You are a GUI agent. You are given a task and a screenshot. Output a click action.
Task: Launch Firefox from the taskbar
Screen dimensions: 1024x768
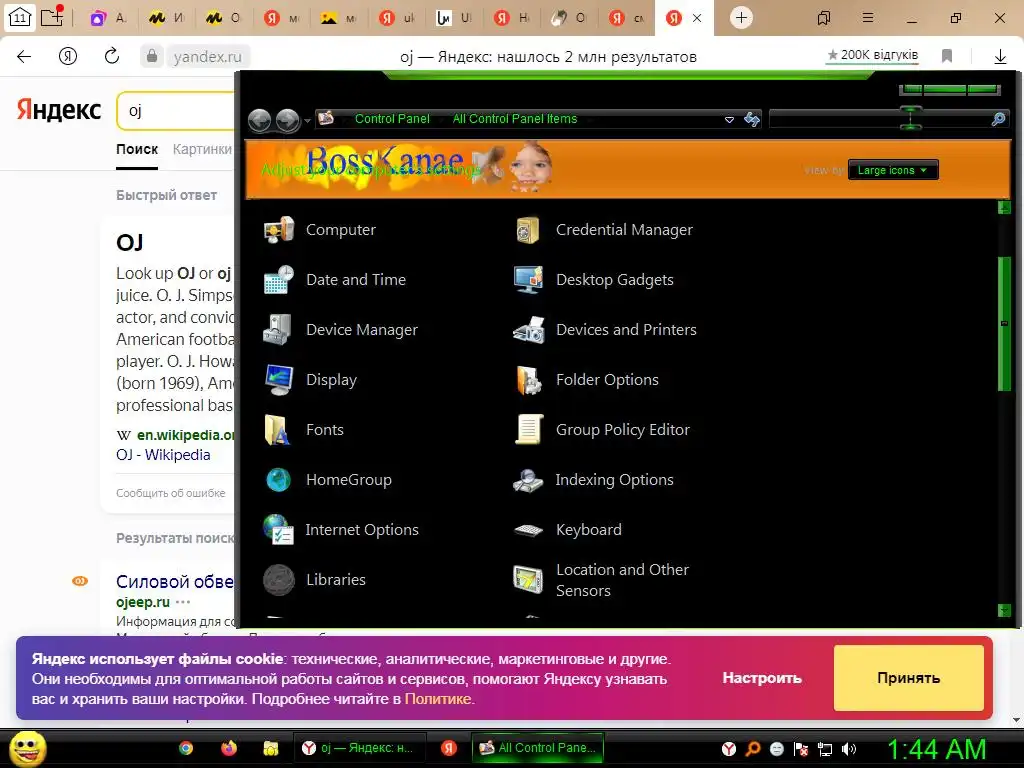(229, 748)
